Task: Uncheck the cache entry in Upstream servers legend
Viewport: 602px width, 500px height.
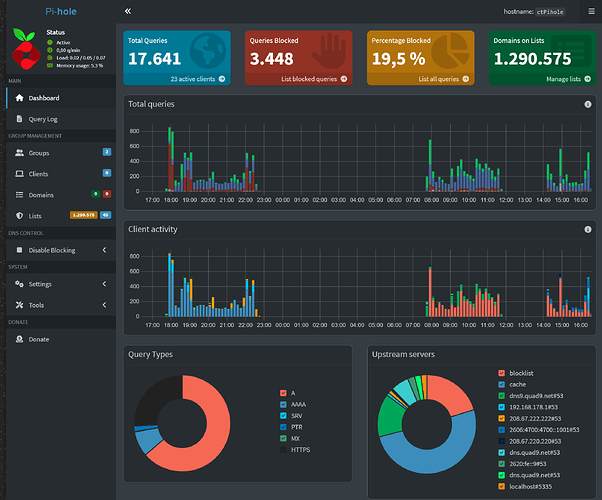Action: (x=502, y=383)
